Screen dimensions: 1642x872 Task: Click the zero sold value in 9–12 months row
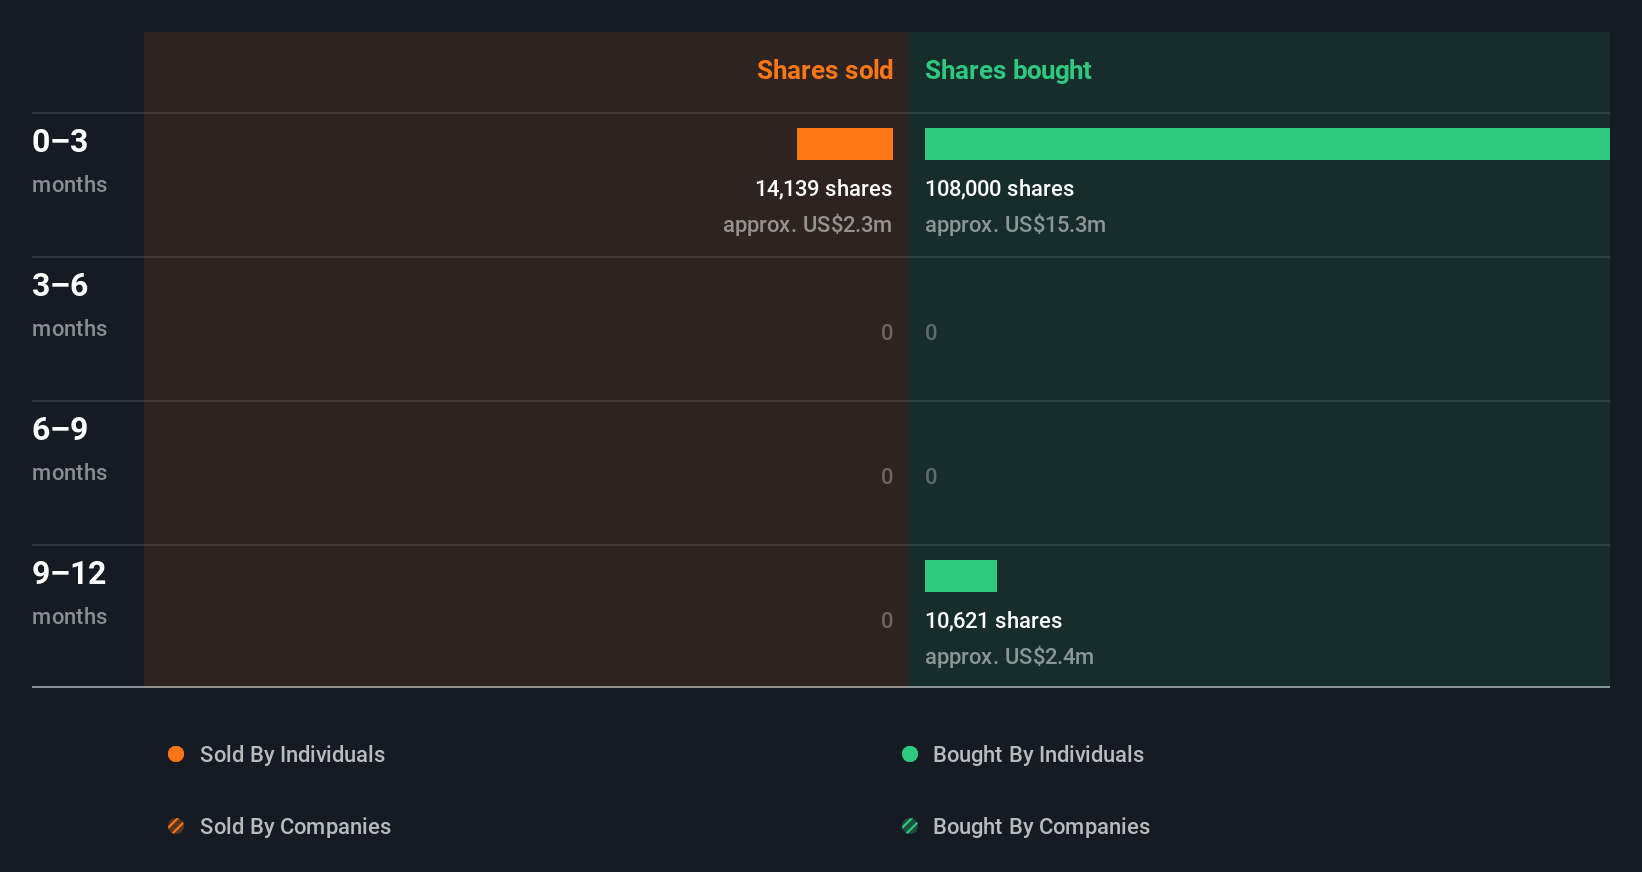point(887,620)
